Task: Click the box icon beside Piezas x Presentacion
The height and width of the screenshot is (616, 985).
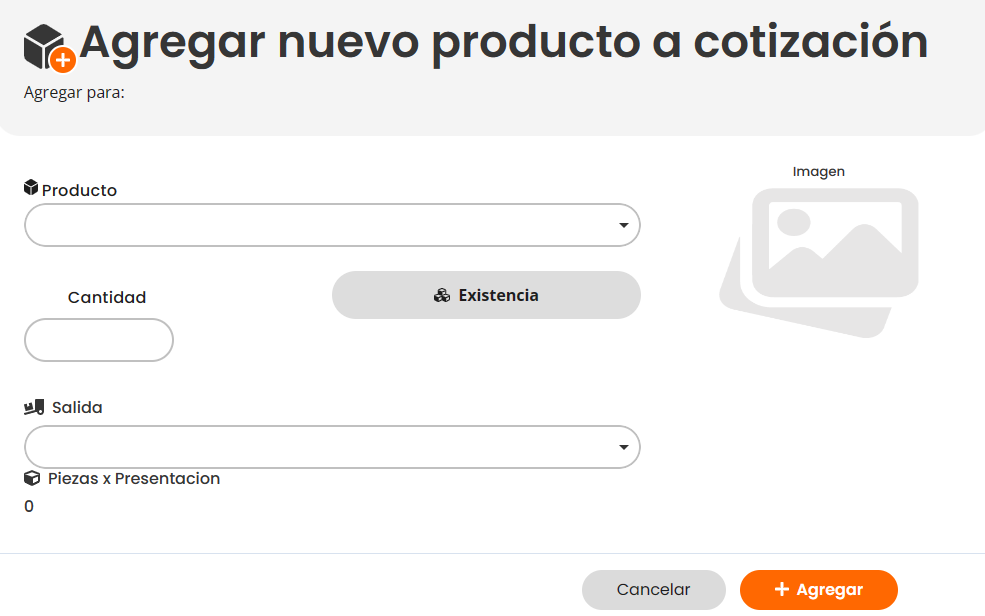Action: tap(32, 478)
